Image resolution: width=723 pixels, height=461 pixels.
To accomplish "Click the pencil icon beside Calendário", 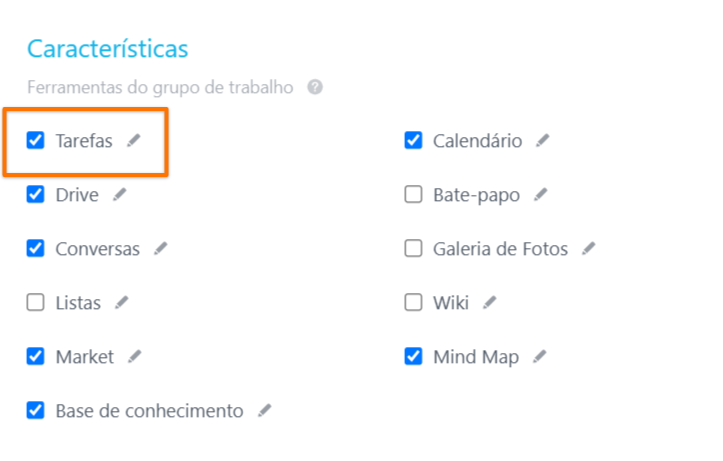I will pos(543,140).
